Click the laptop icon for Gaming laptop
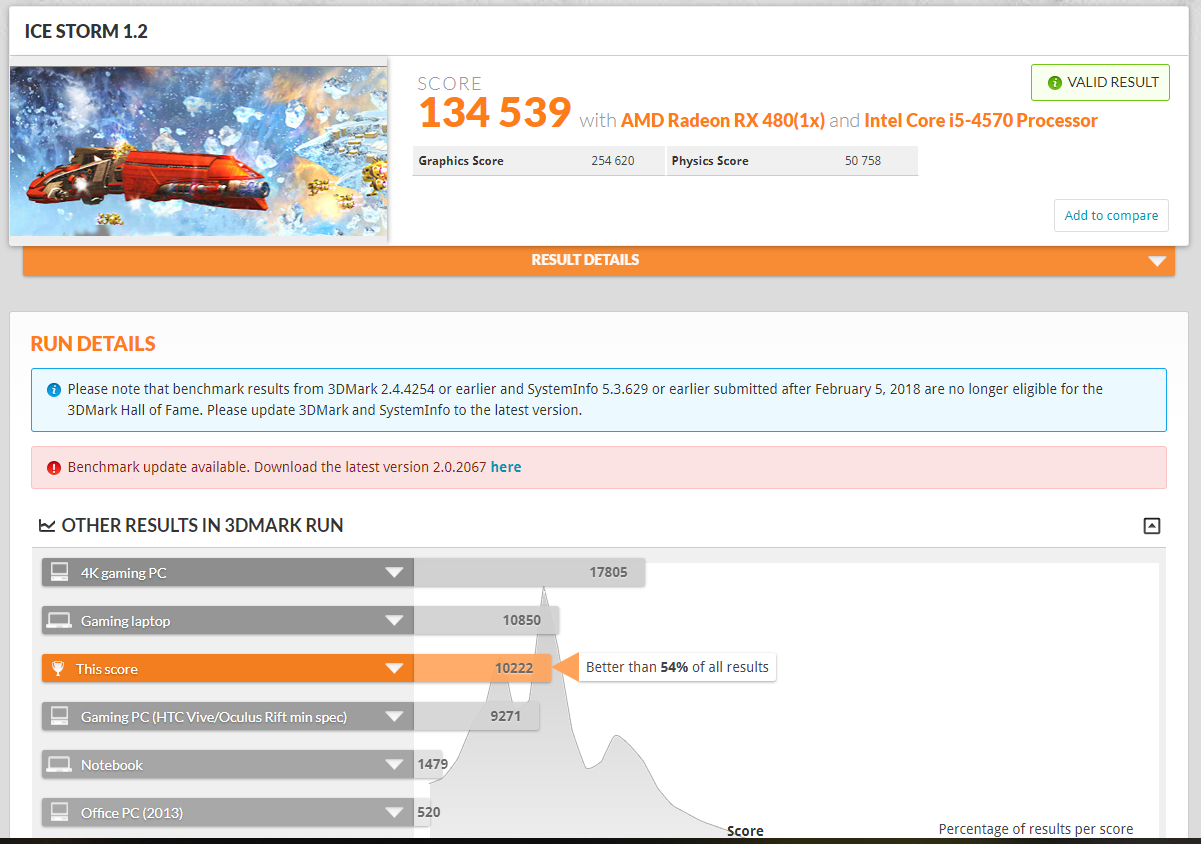This screenshot has height=844, width=1201. click(60, 621)
